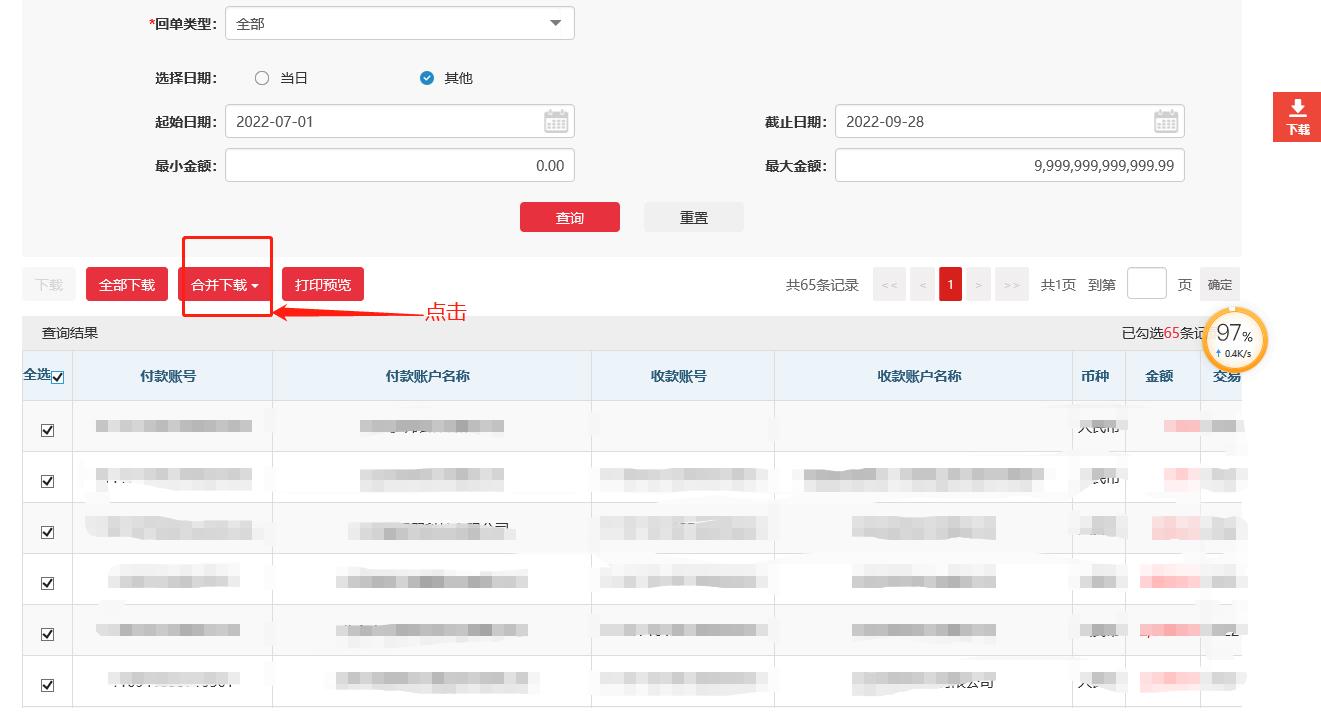Click the floating red 下载 download icon
1321x712 pixels.
(1297, 116)
